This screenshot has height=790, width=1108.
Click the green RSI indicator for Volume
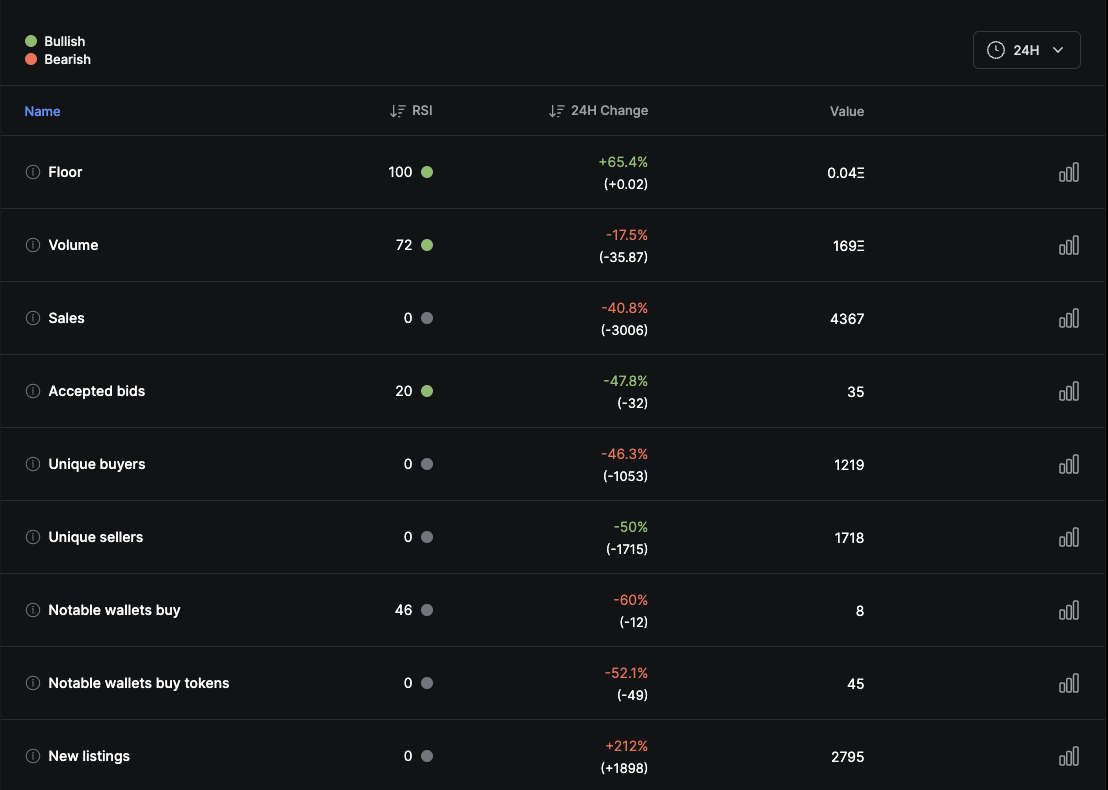point(427,245)
